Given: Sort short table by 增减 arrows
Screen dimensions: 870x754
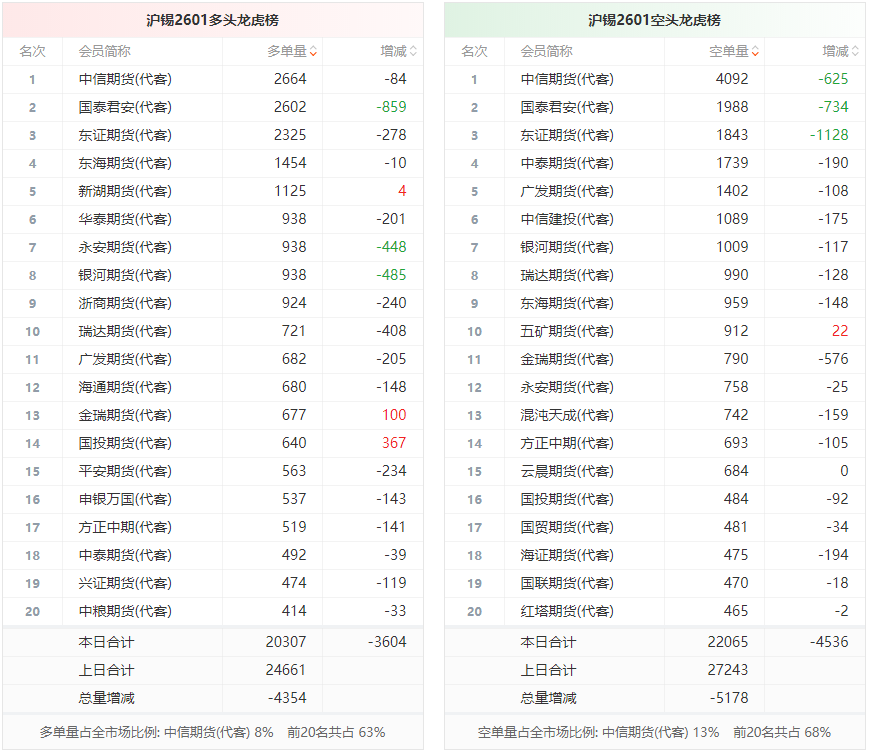Looking at the screenshot, I should [855, 52].
